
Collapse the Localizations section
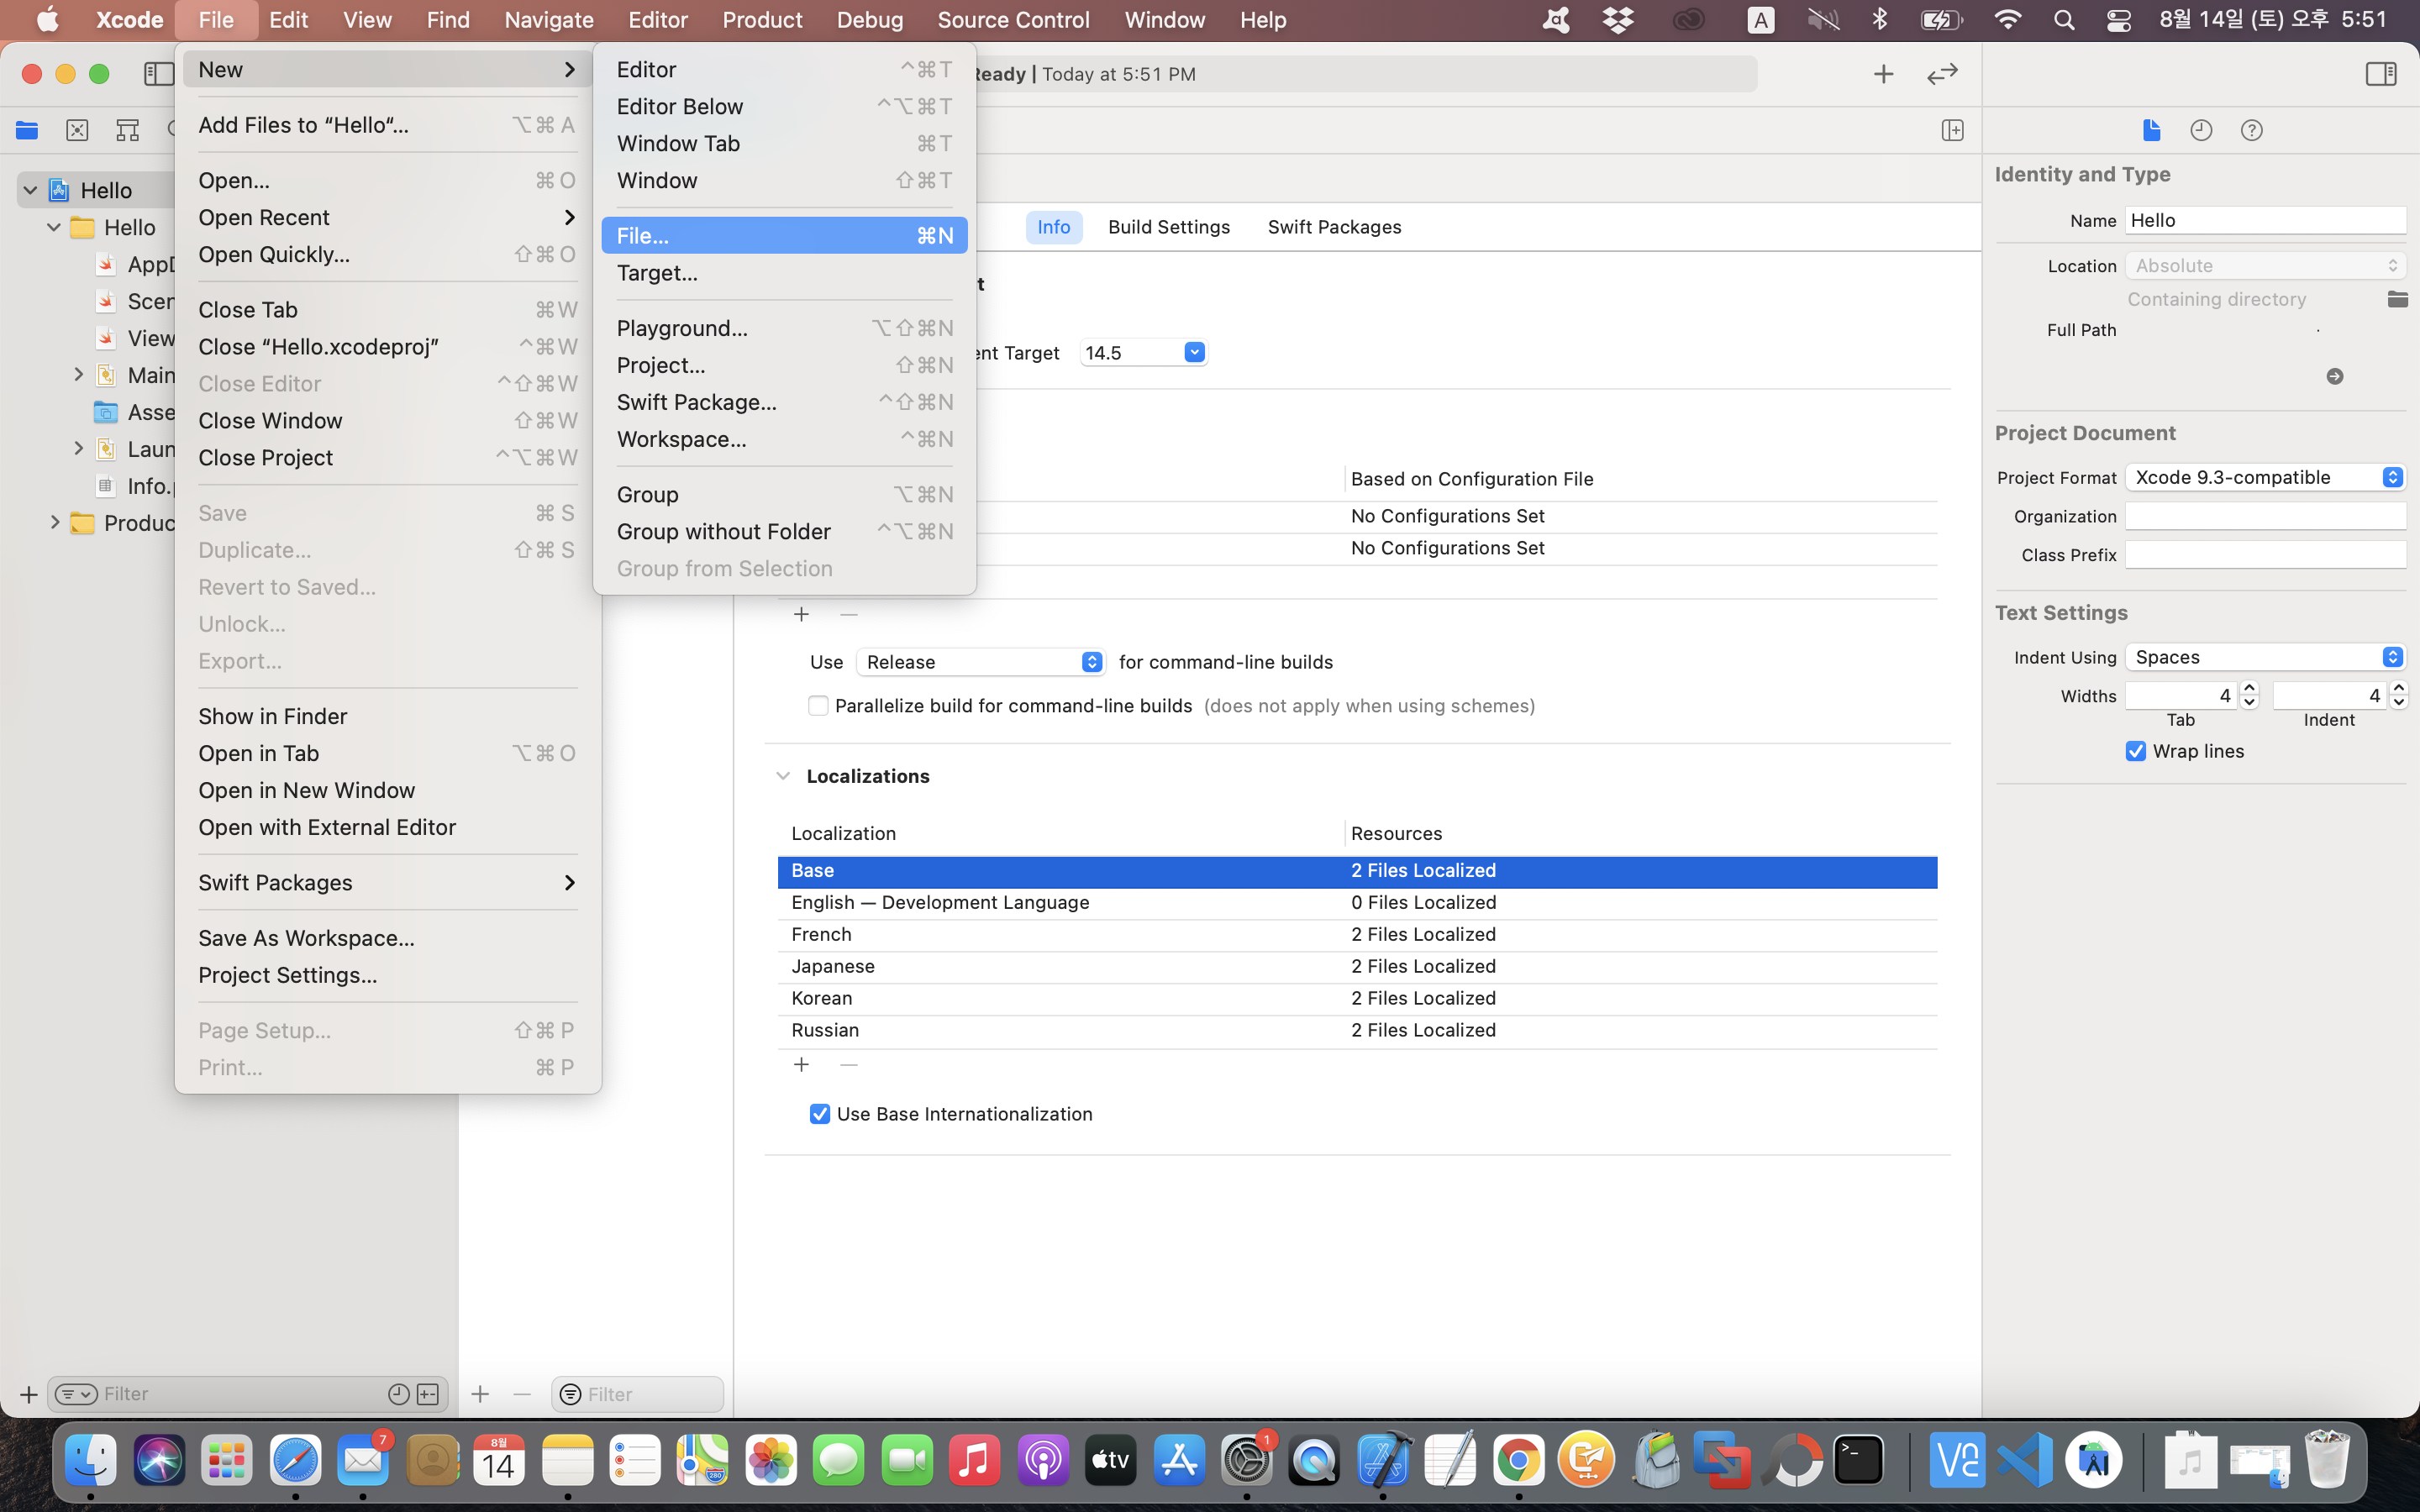pos(783,776)
